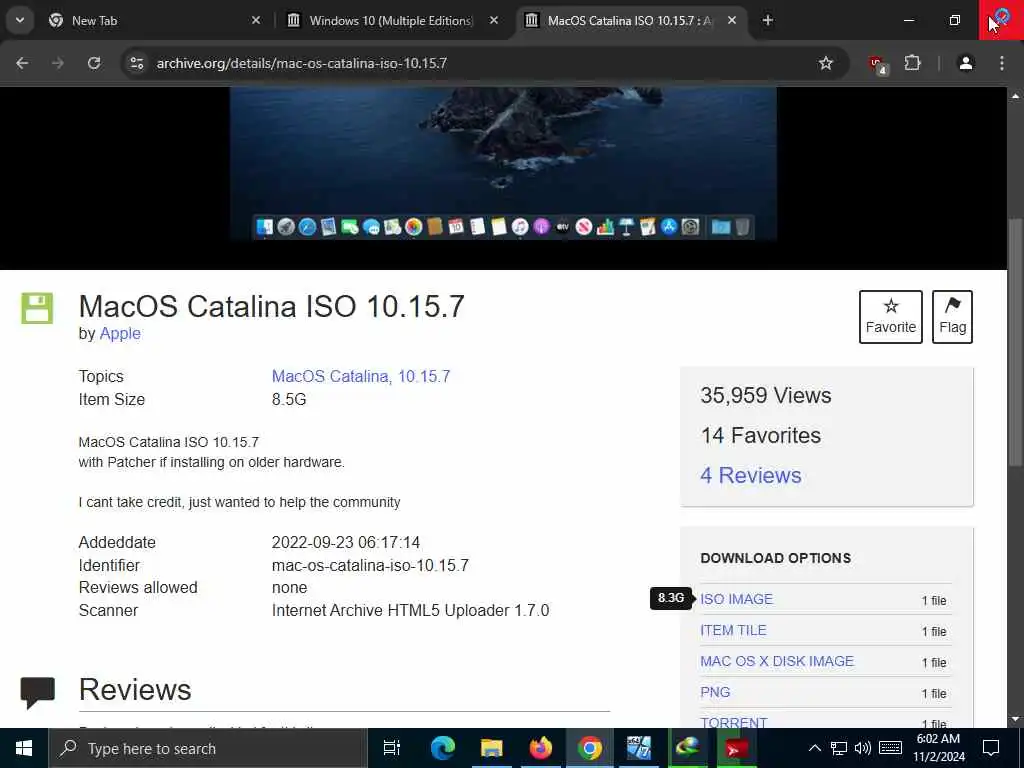
Task: Download the MAC OS X DISK IMAGE option
Action: [x=776, y=661]
